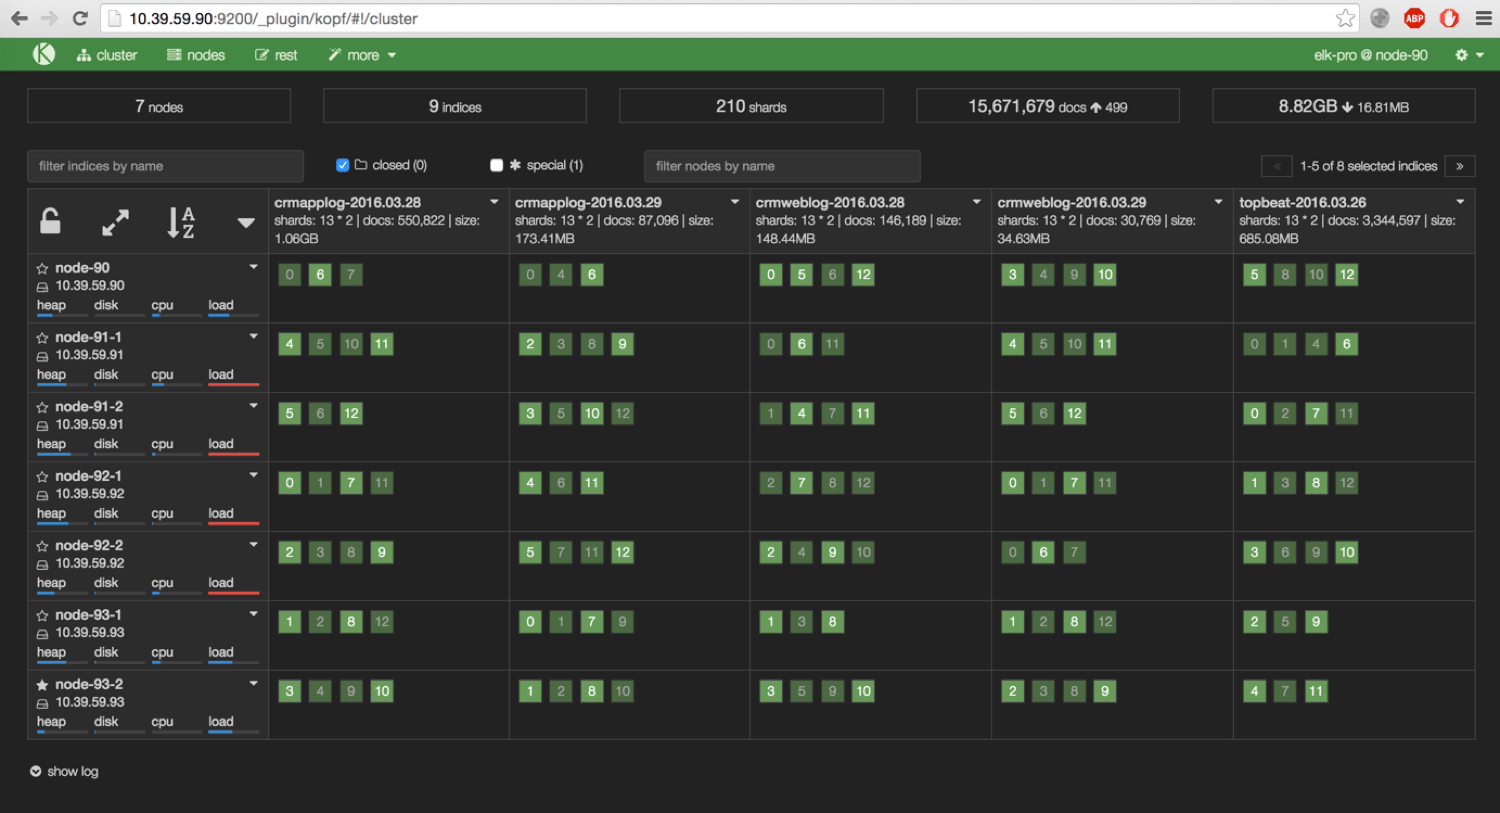Open the nodes tab
Screen dimensions: 1500x813
point(196,55)
